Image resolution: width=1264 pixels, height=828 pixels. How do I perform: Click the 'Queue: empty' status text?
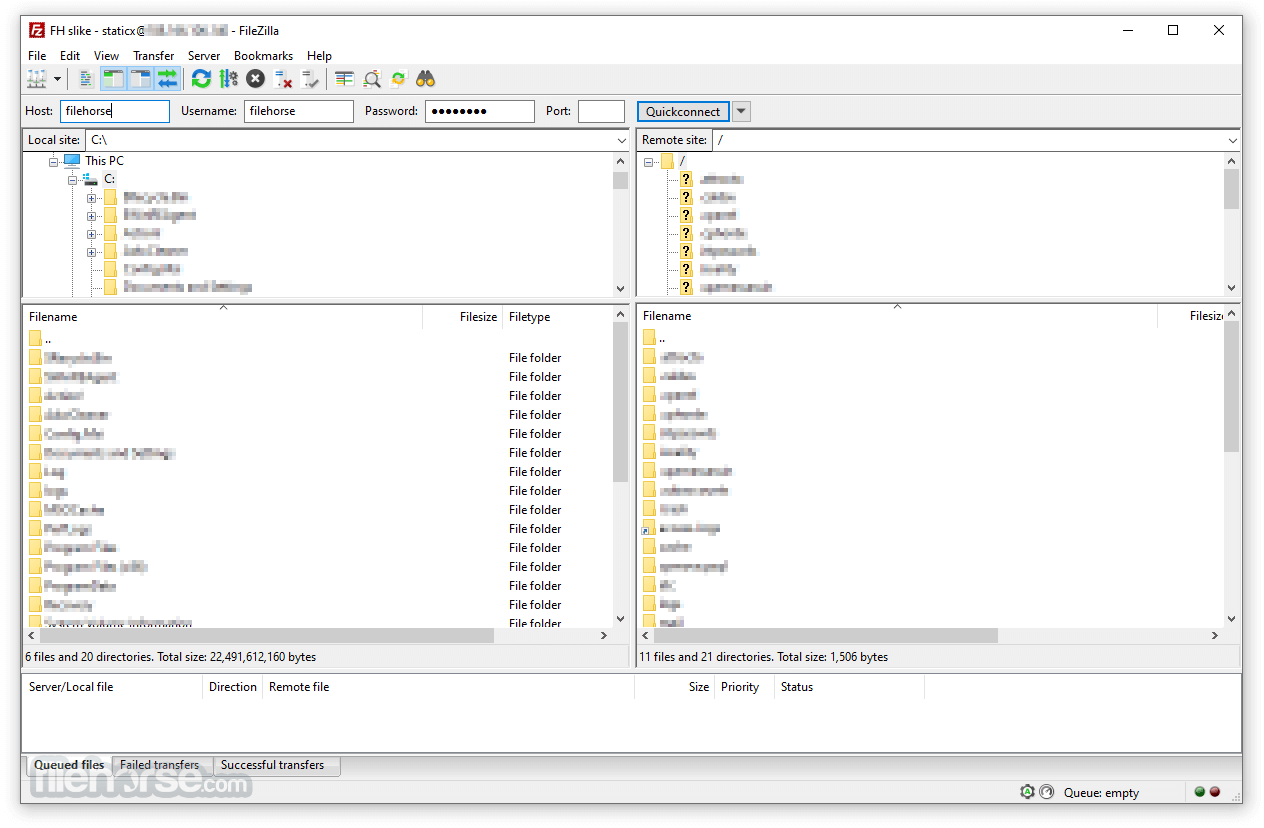[1101, 793]
